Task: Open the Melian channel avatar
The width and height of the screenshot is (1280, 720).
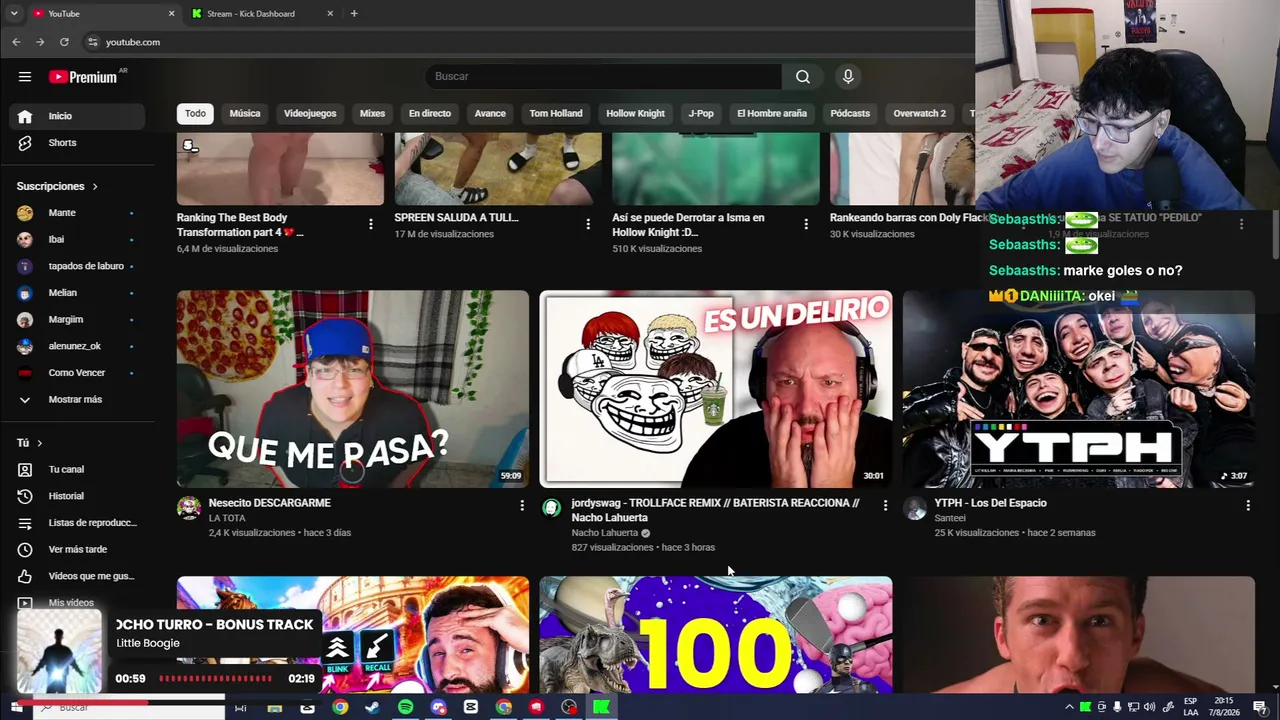Action: coord(25,293)
